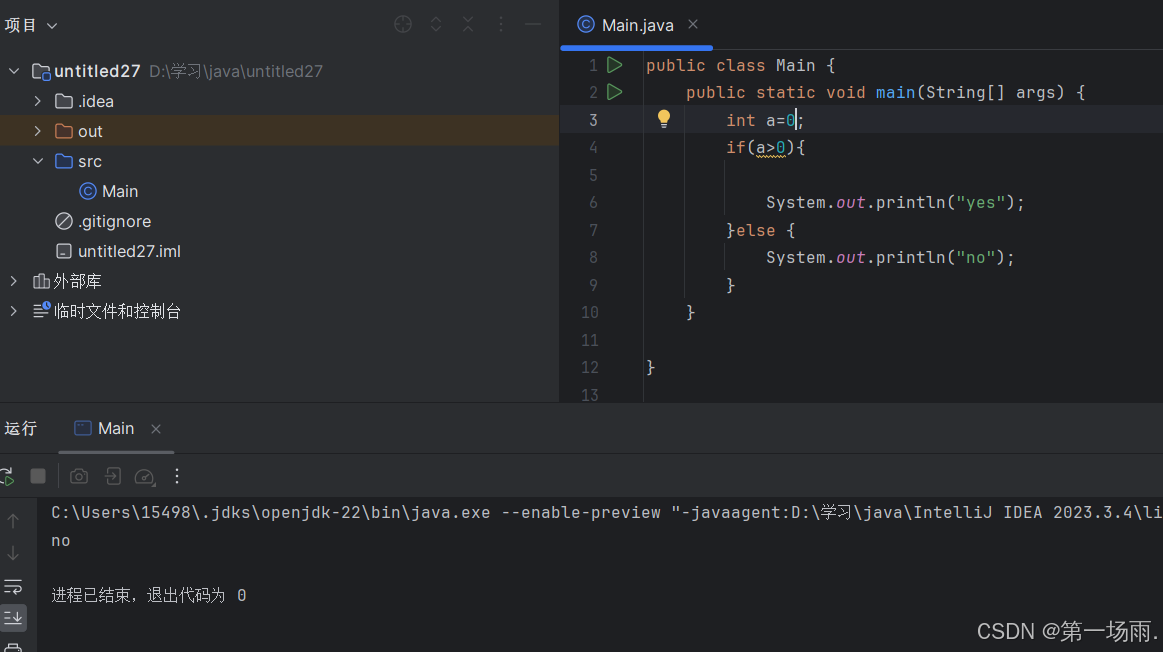Open the profiler gauge icon

coord(145,476)
